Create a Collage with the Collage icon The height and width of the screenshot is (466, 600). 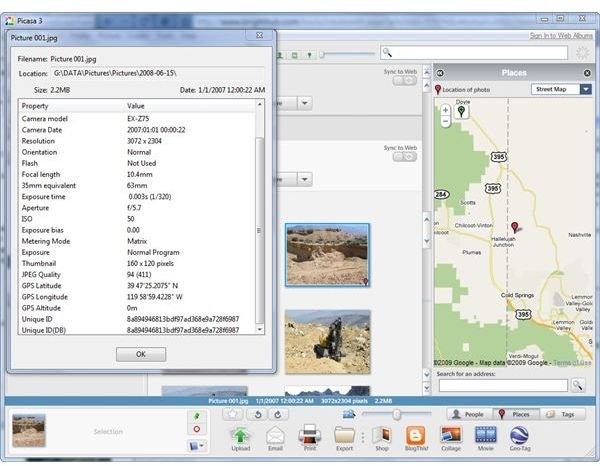[451, 435]
